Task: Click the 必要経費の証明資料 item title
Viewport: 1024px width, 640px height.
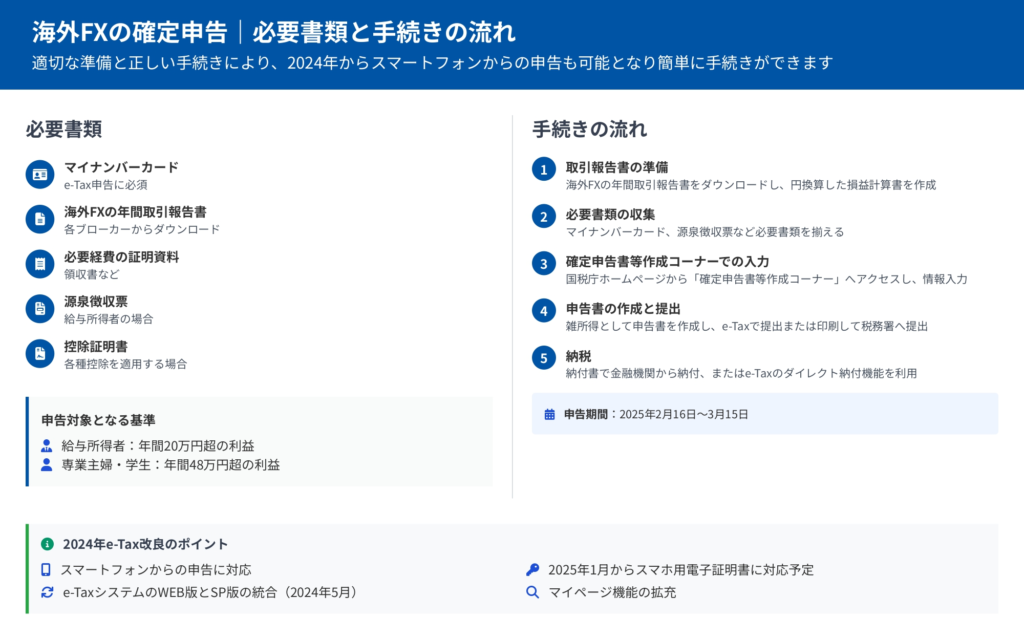Action: click(121, 257)
